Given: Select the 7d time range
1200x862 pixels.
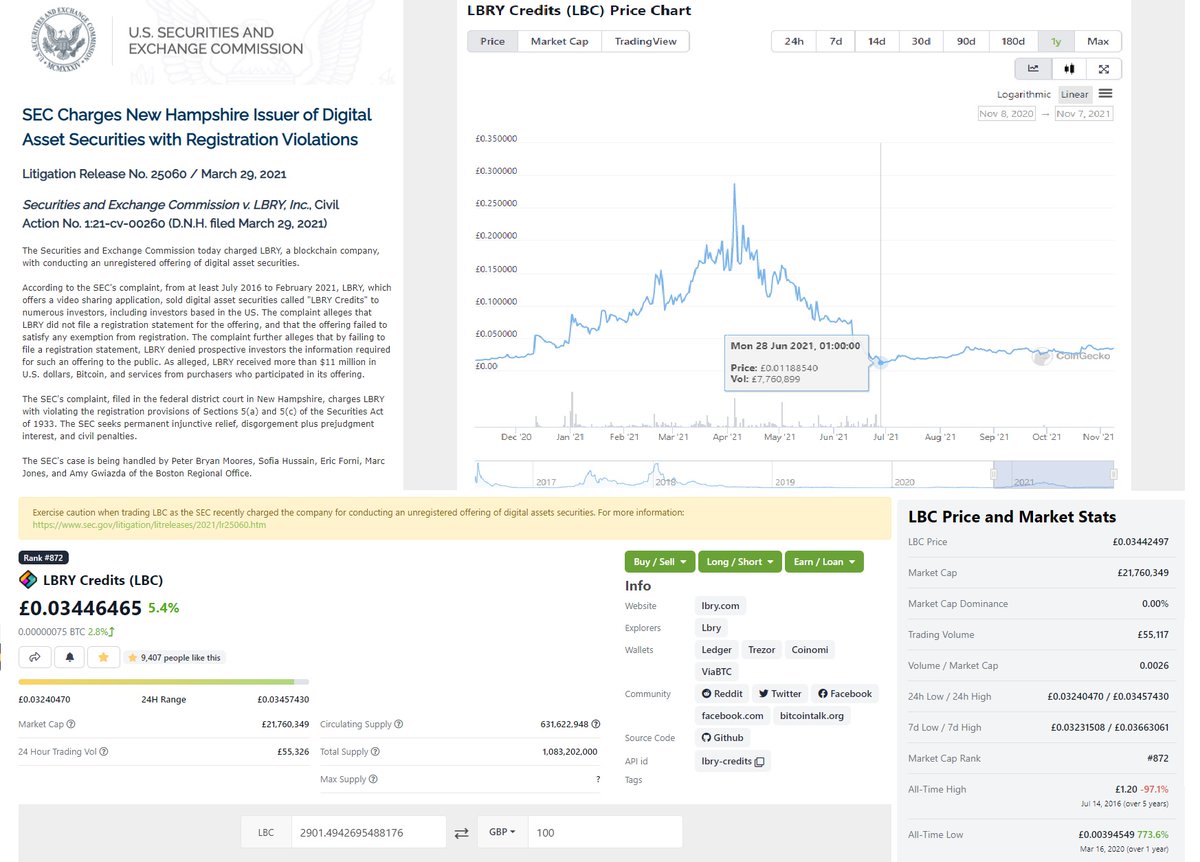Looking at the screenshot, I should 835,41.
